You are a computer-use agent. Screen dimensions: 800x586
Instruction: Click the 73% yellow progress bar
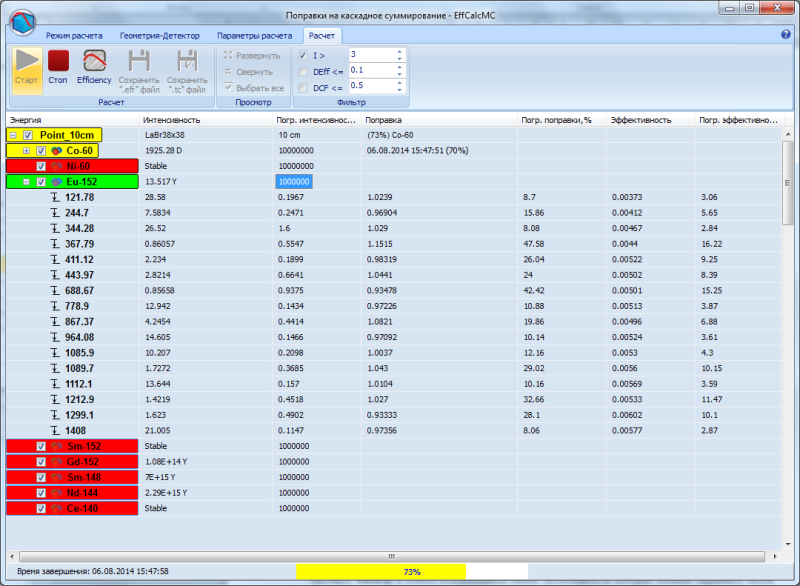click(x=380, y=571)
